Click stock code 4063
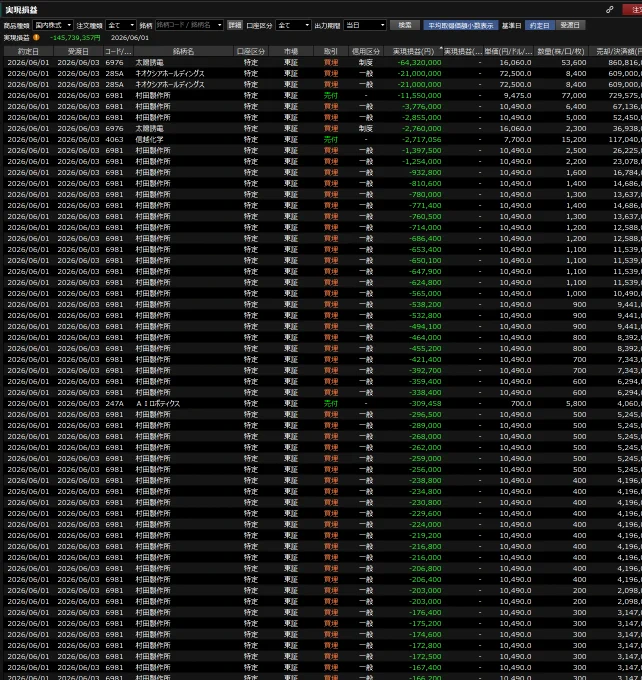Screen dimensions: 642x680 point(114,140)
